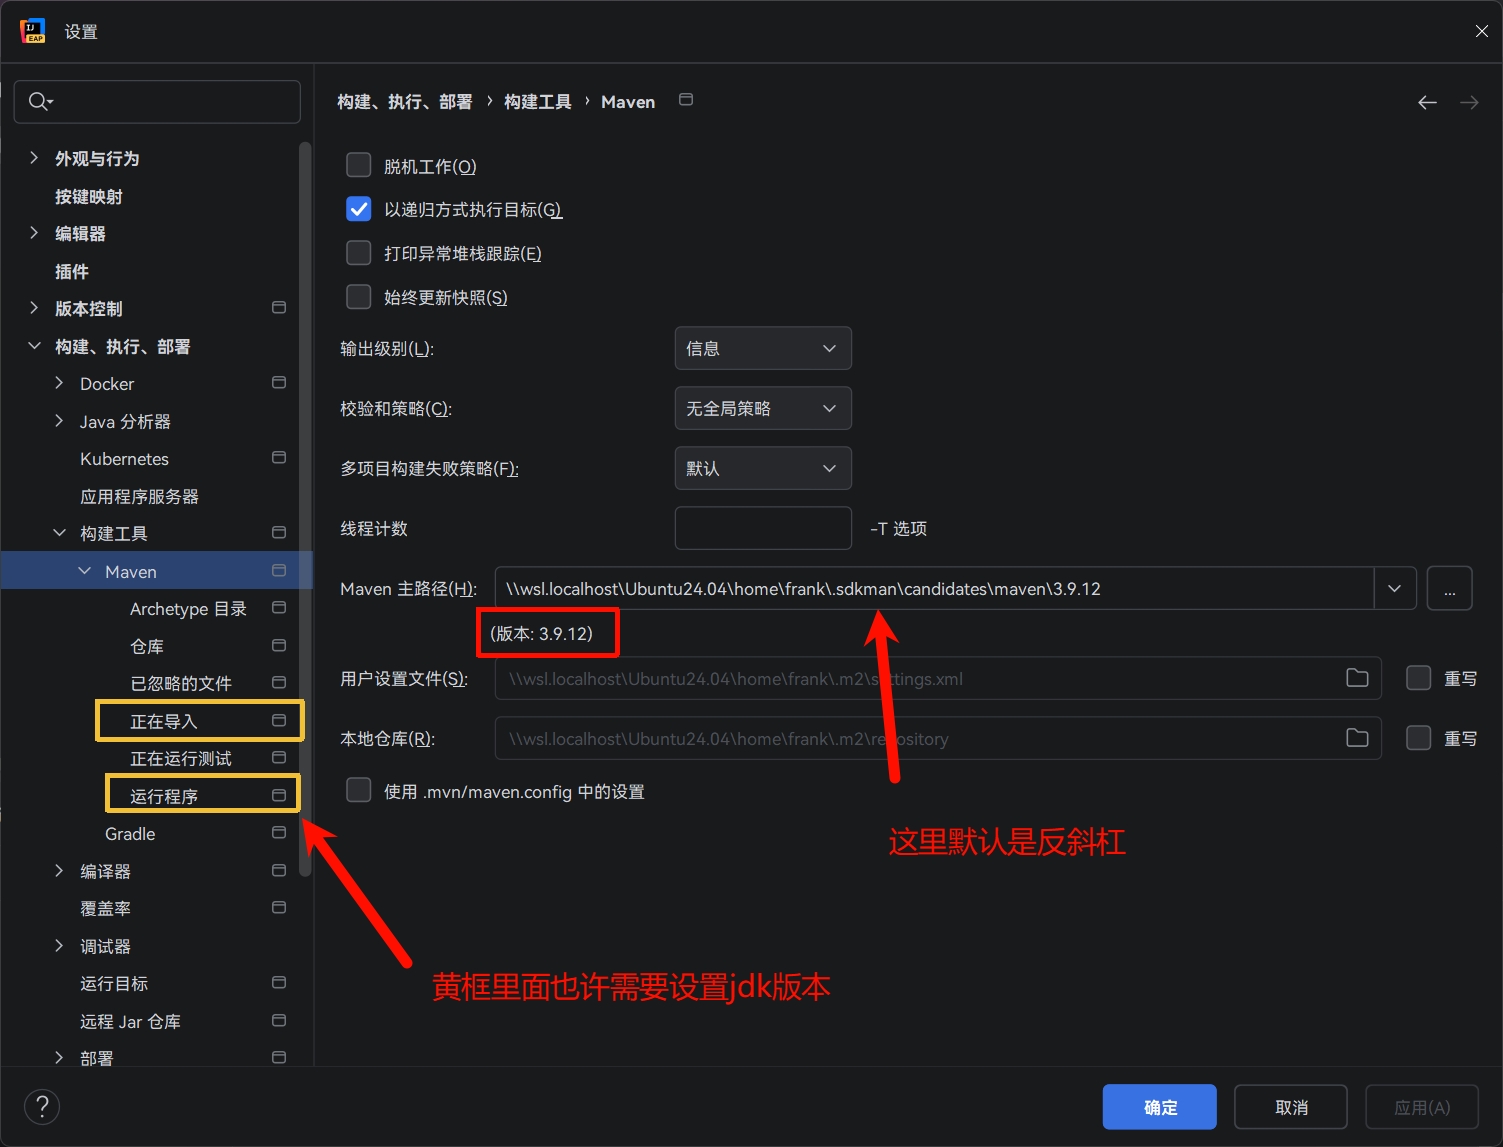Click the browse … button for Maven home
This screenshot has width=1503, height=1147.
click(x=1449, y=588)
